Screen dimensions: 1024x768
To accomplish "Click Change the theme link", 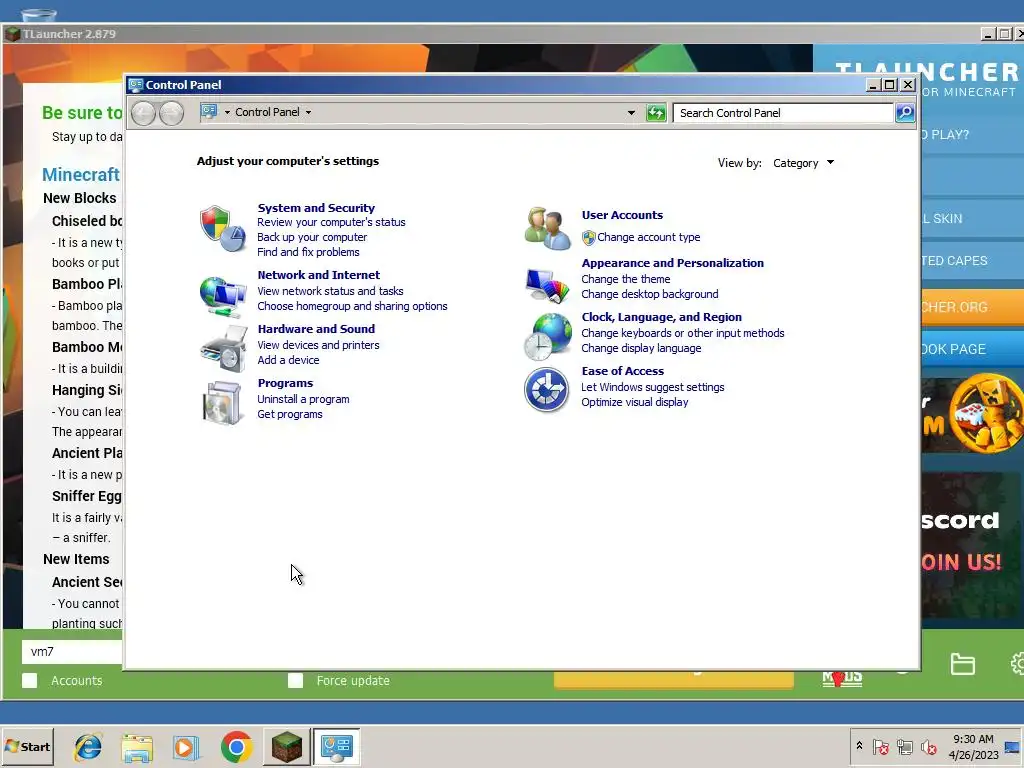I will [x=626, y=280].
